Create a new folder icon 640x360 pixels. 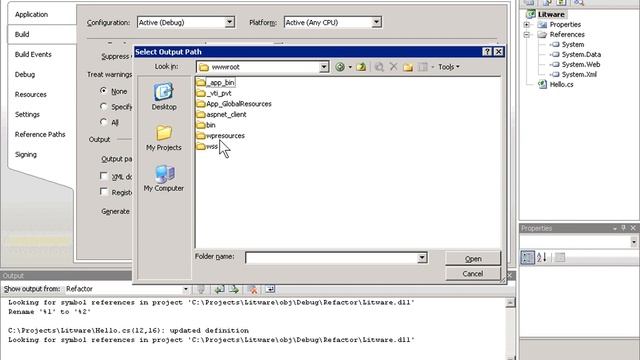408,67
